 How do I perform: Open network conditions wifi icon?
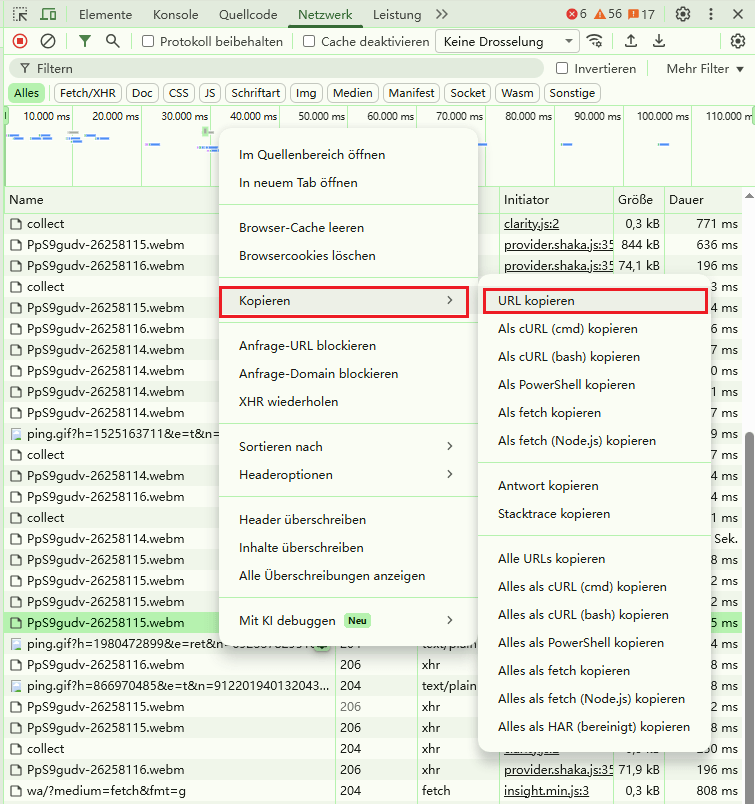[596, 41]
